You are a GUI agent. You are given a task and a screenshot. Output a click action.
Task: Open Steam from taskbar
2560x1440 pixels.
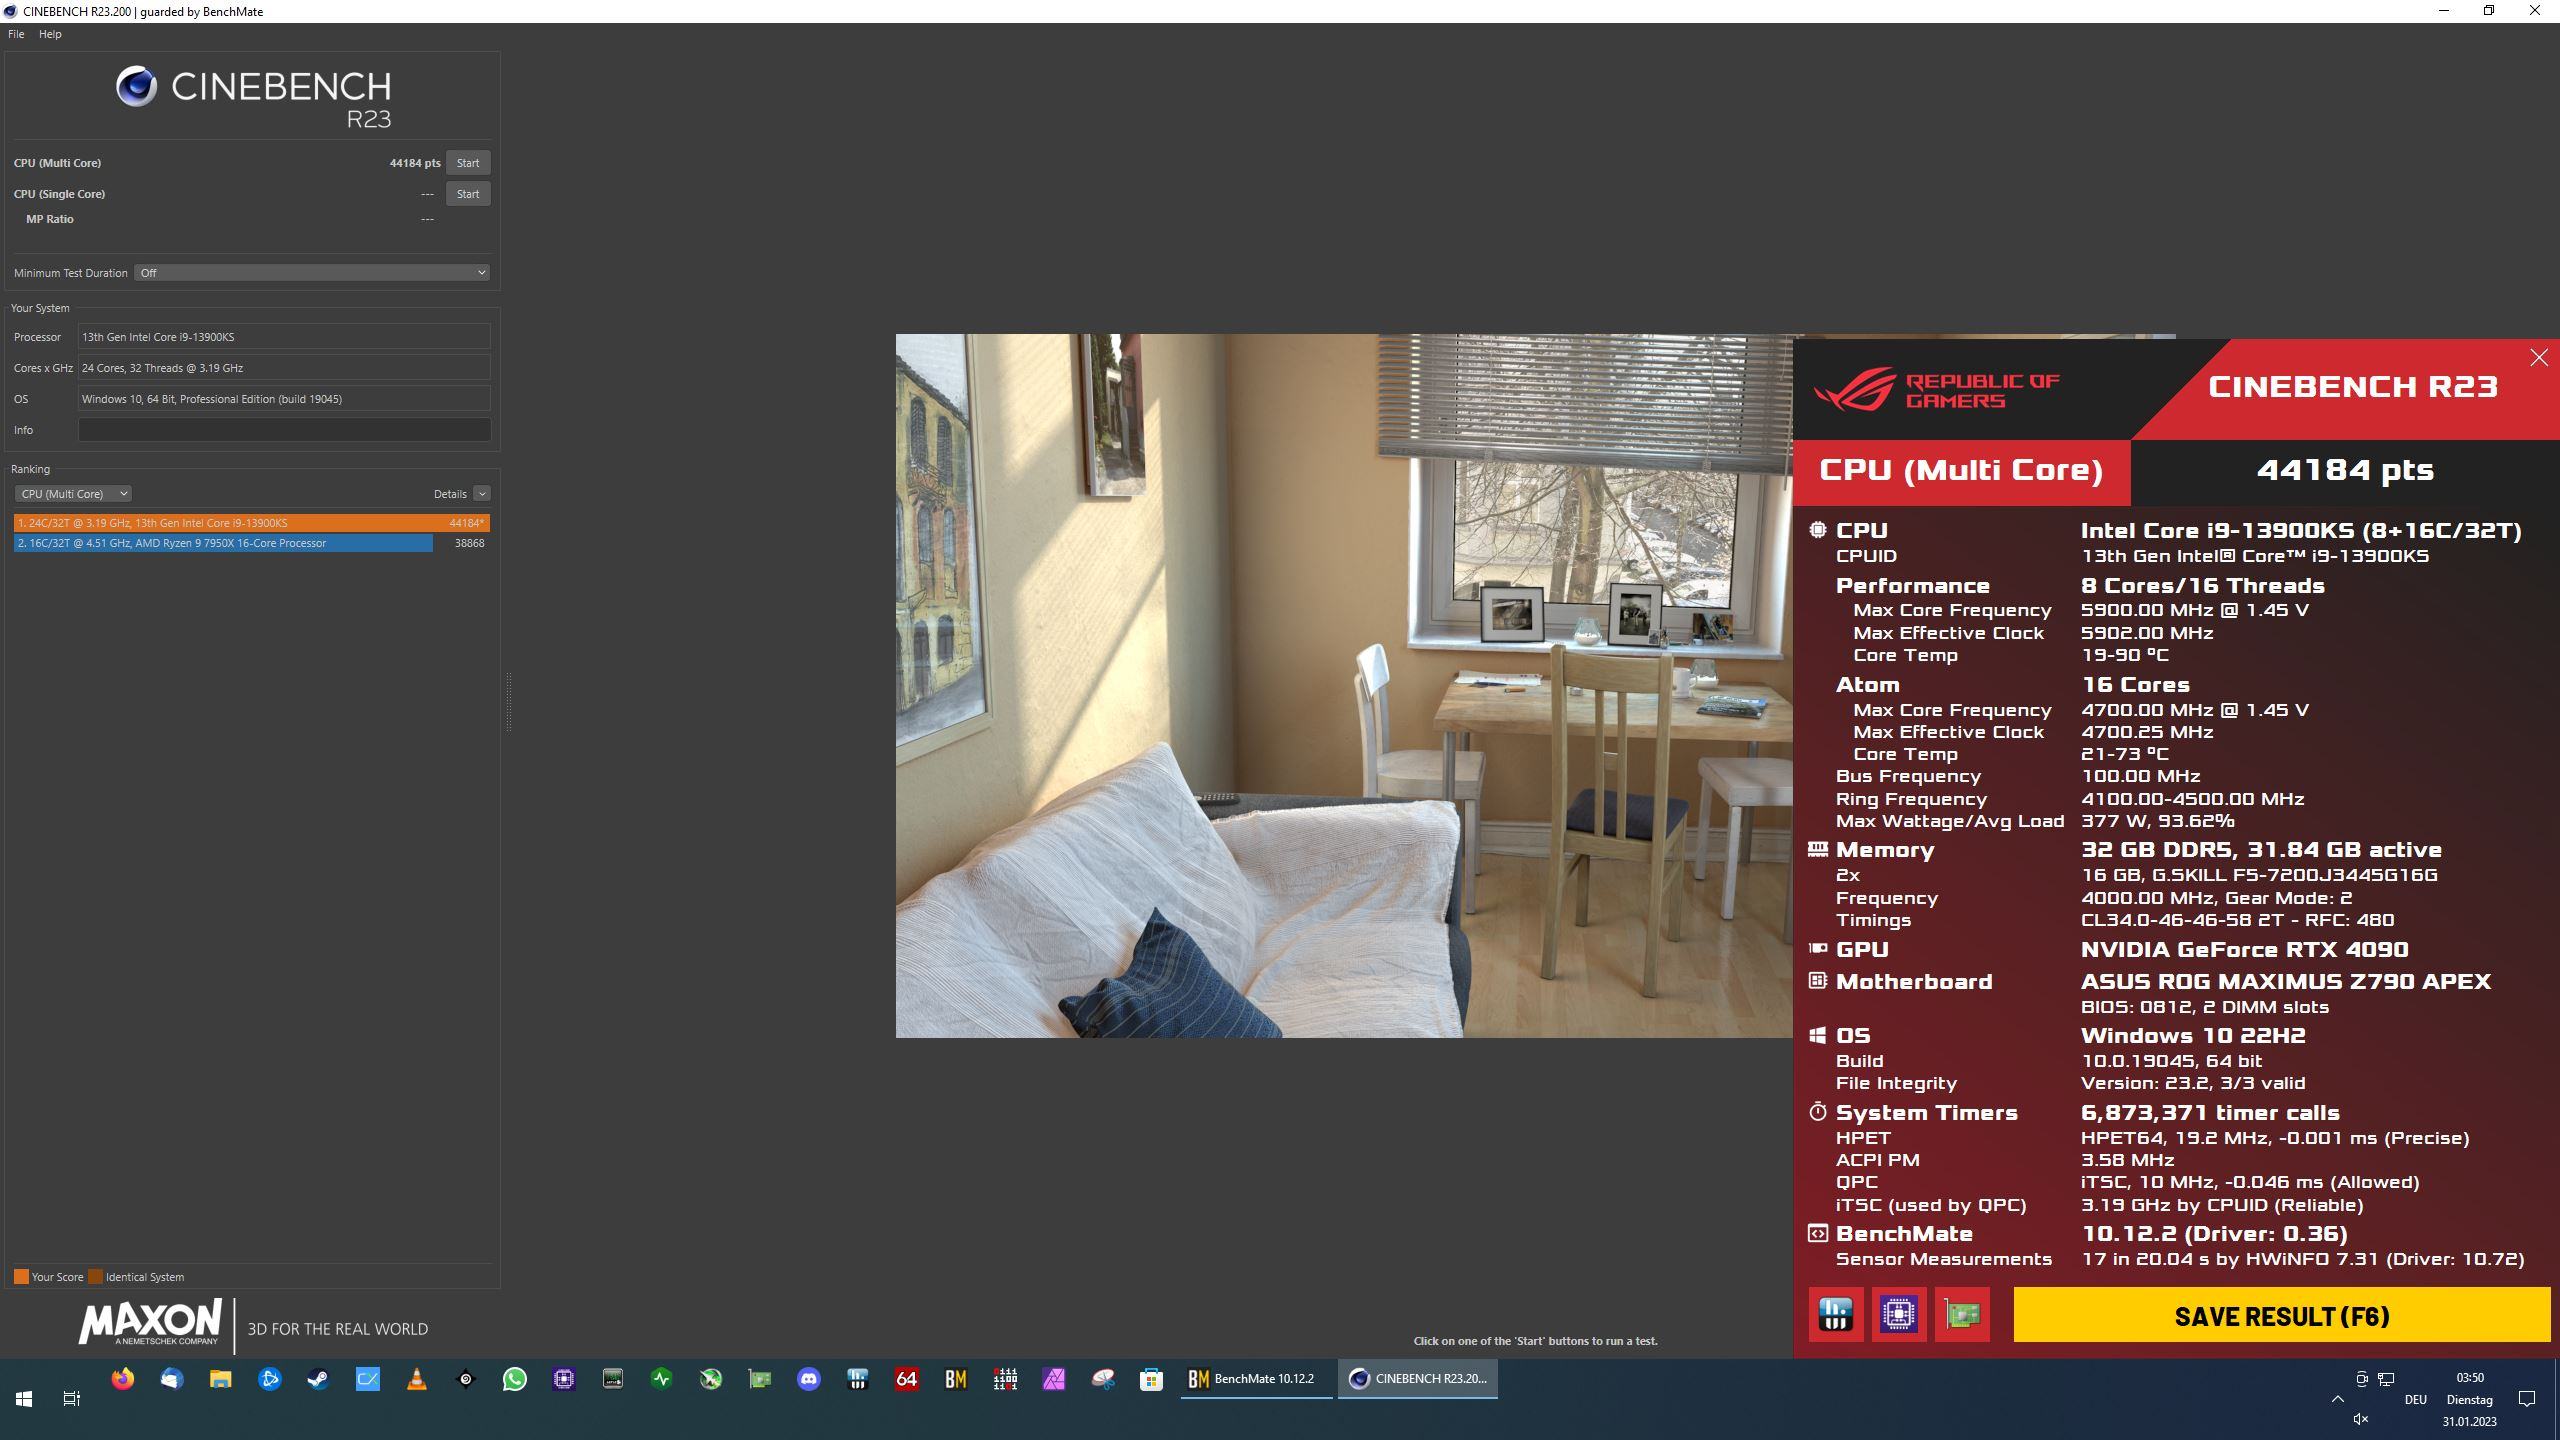click(x=318, y=1380)
